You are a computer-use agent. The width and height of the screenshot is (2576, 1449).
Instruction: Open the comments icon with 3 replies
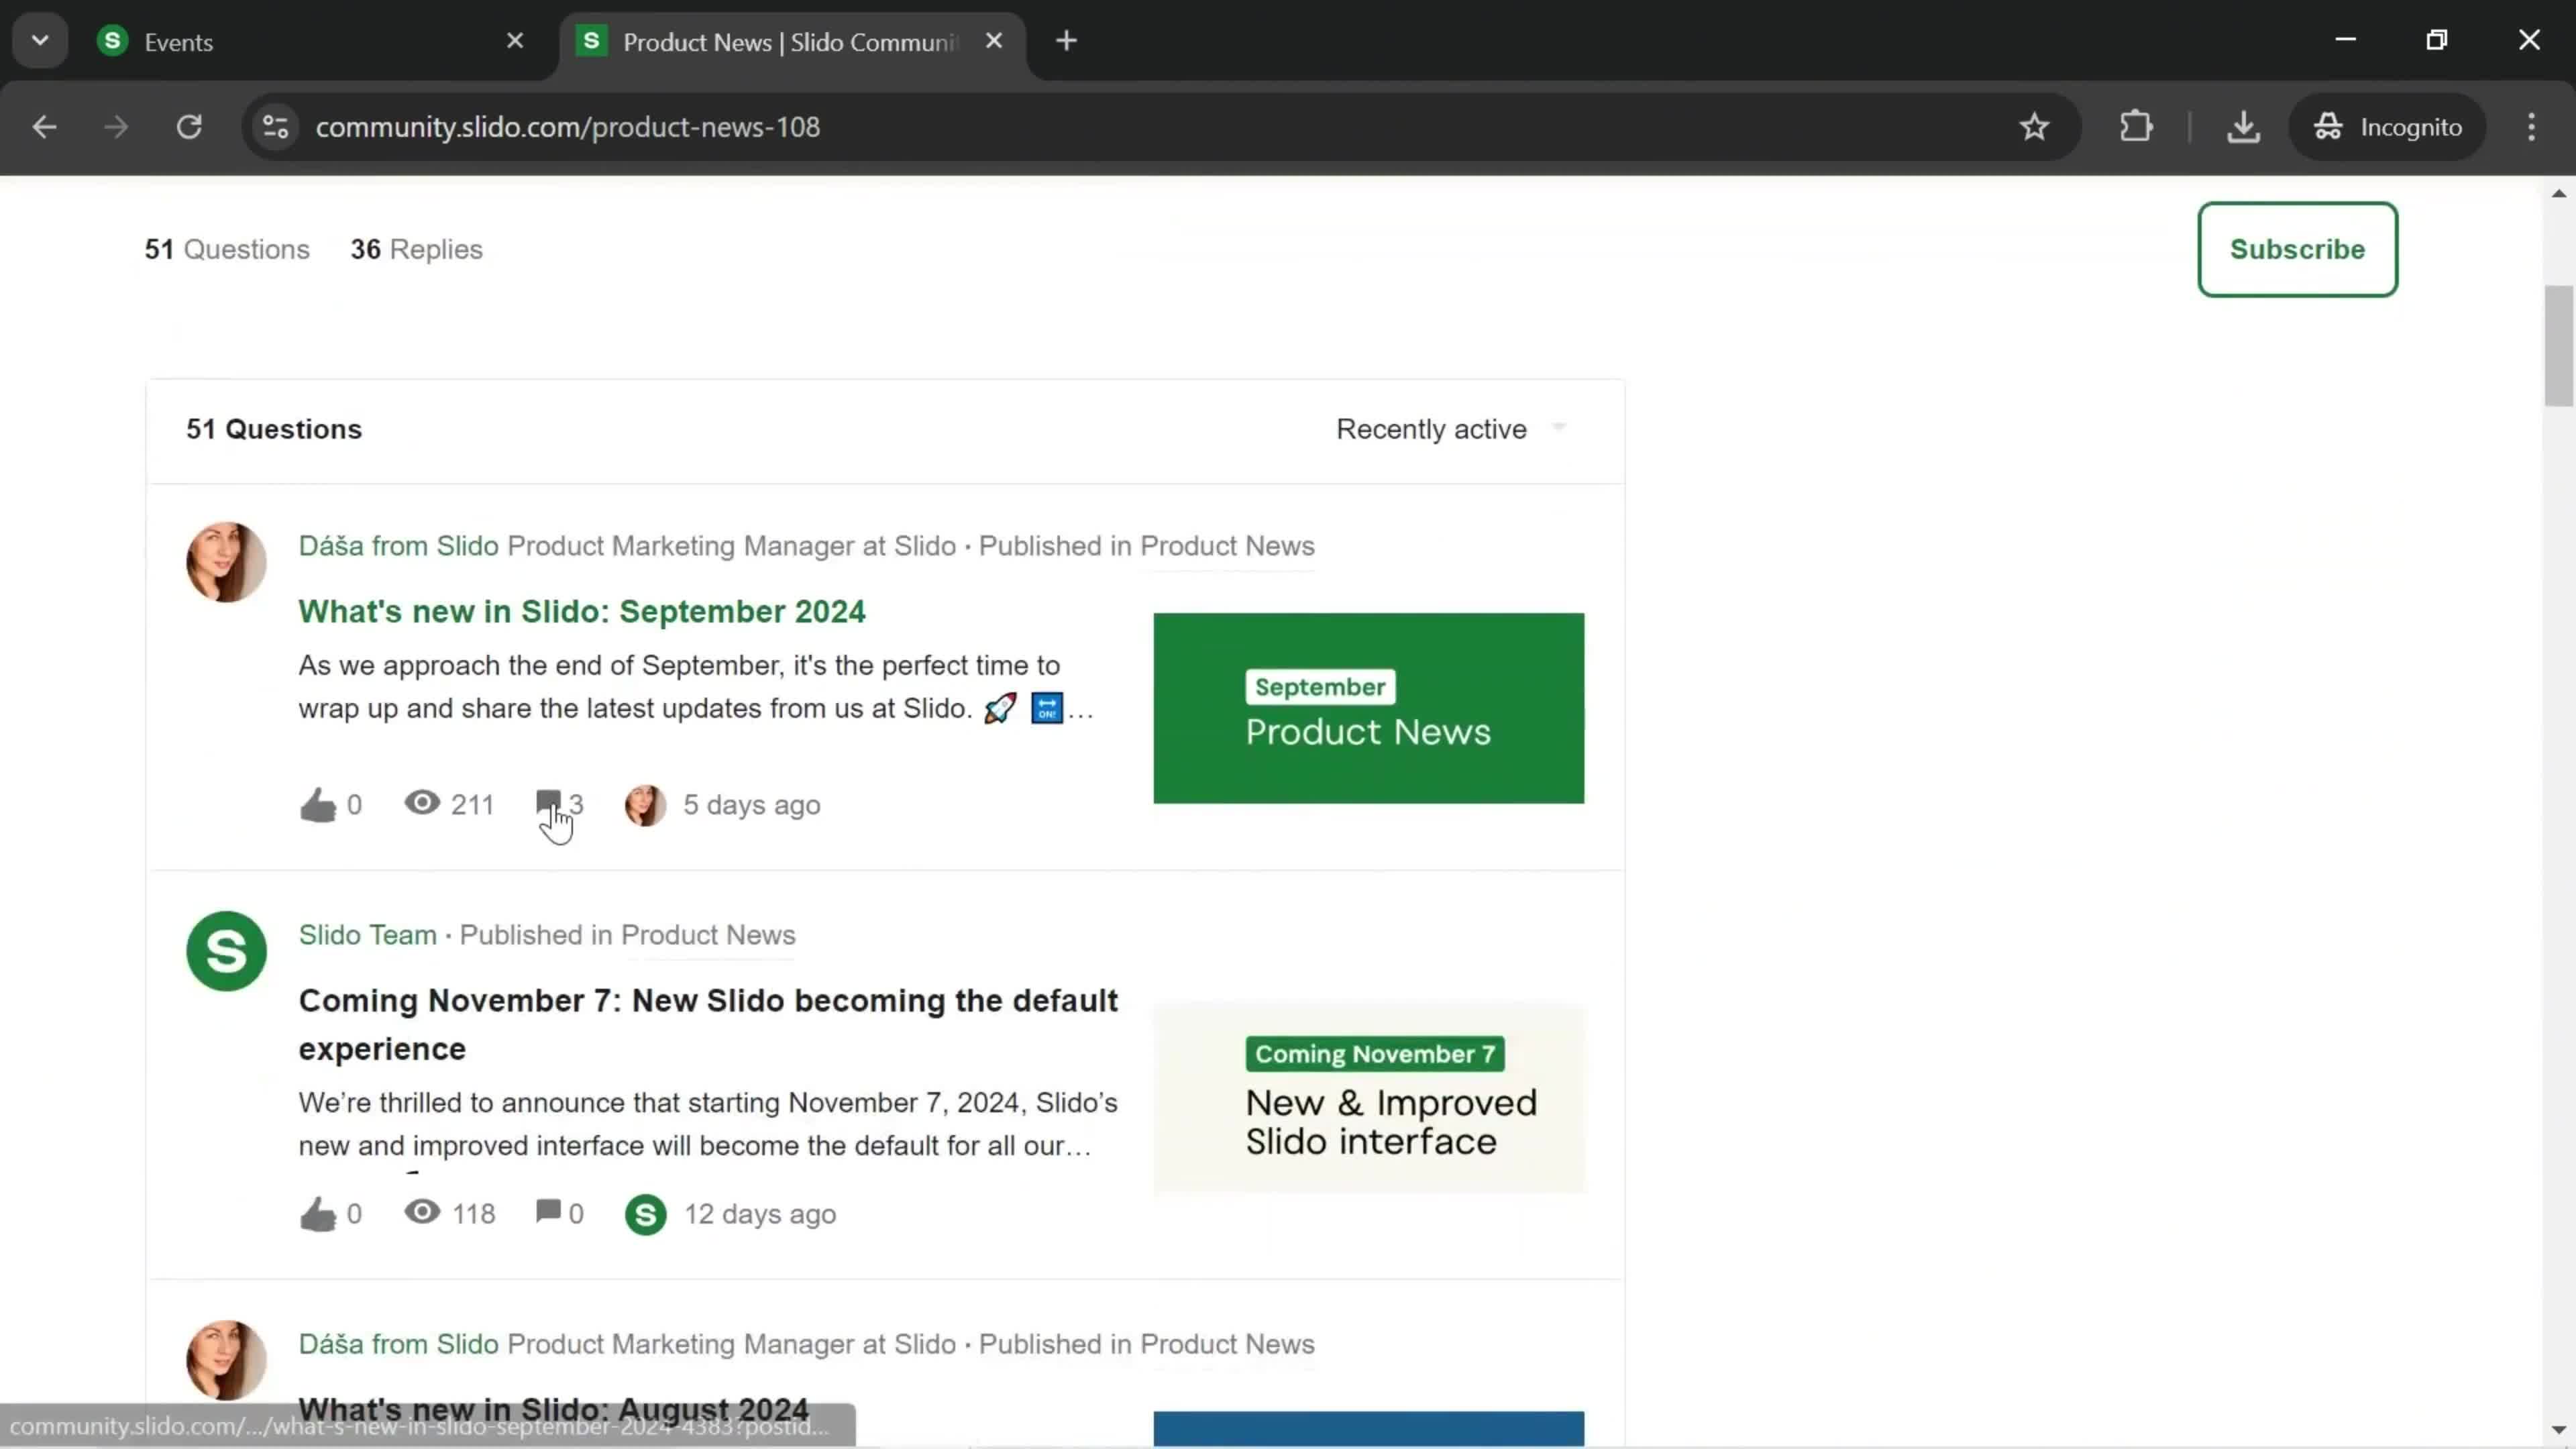click(548, 803)
